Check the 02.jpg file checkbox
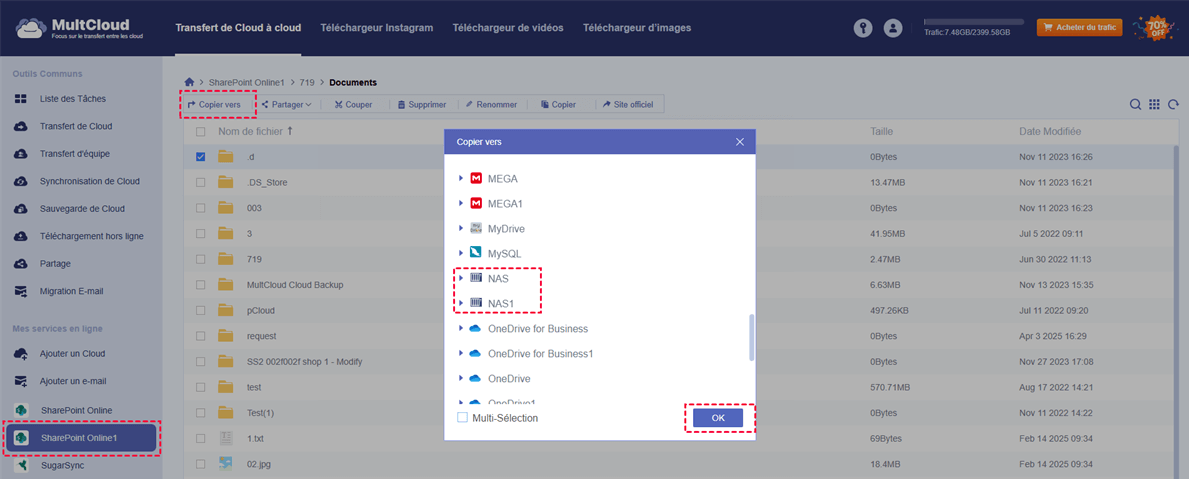Image resolution: width=1189 pixels, height=479 pixels. pyautogui.click(x=201, y=463)
